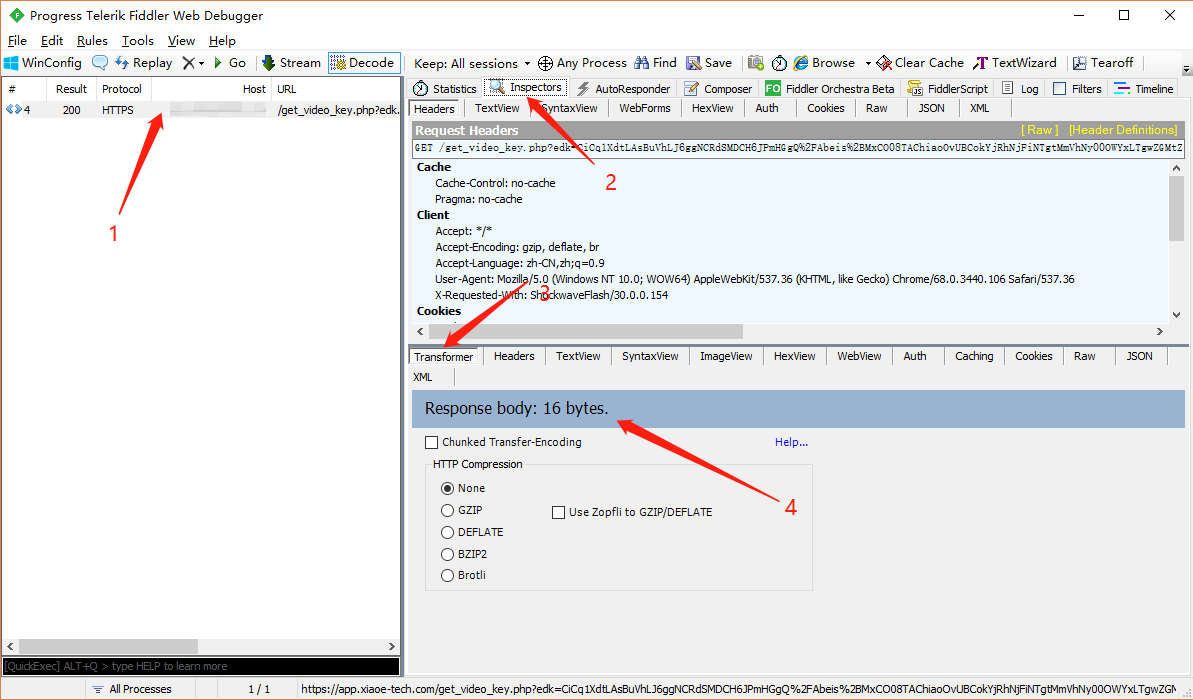Select the response Transformer tab
This screenshot has height=700, width=1193.
[444, 357]
